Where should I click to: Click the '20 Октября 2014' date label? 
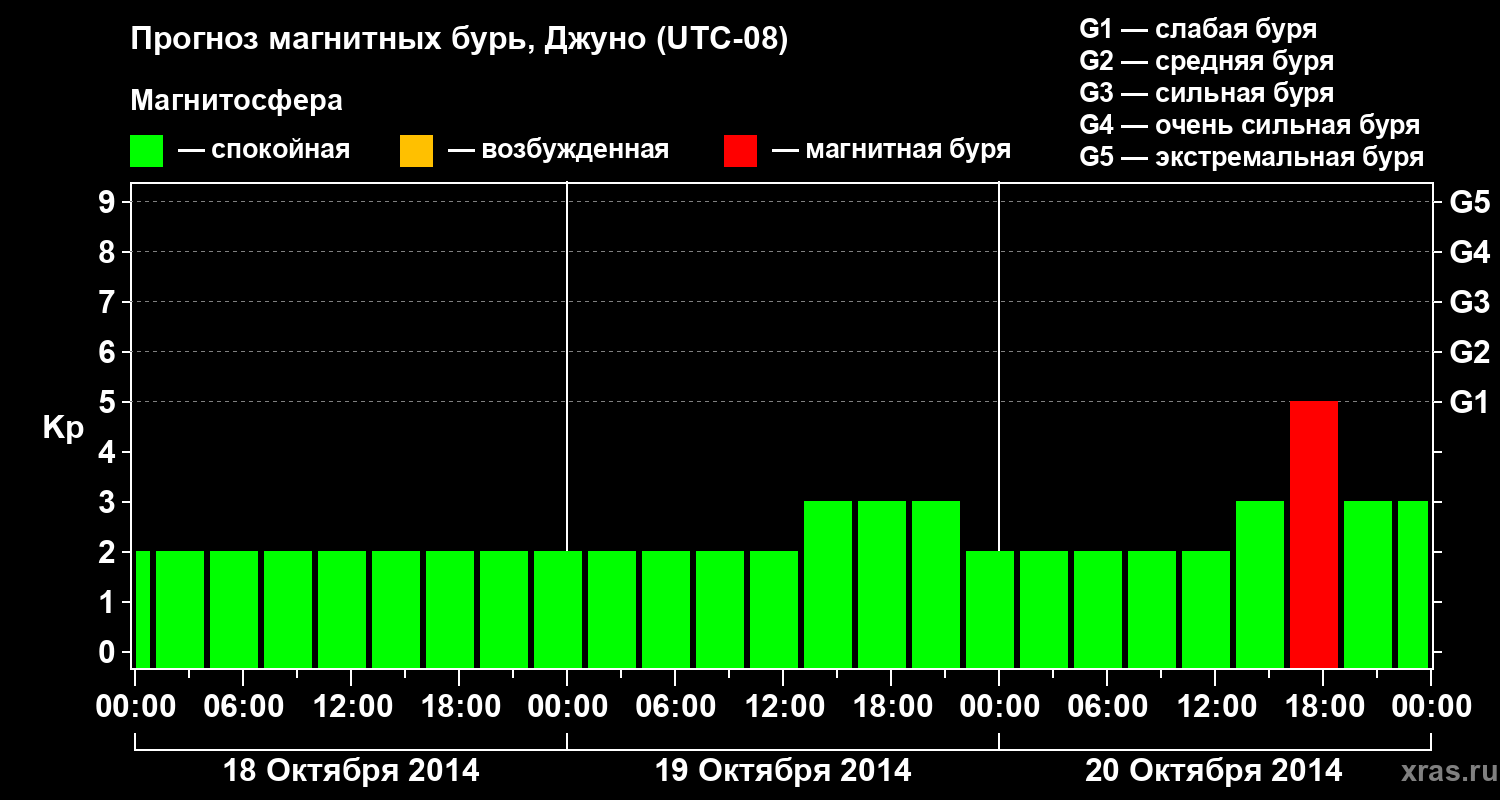pos(1214,771)
